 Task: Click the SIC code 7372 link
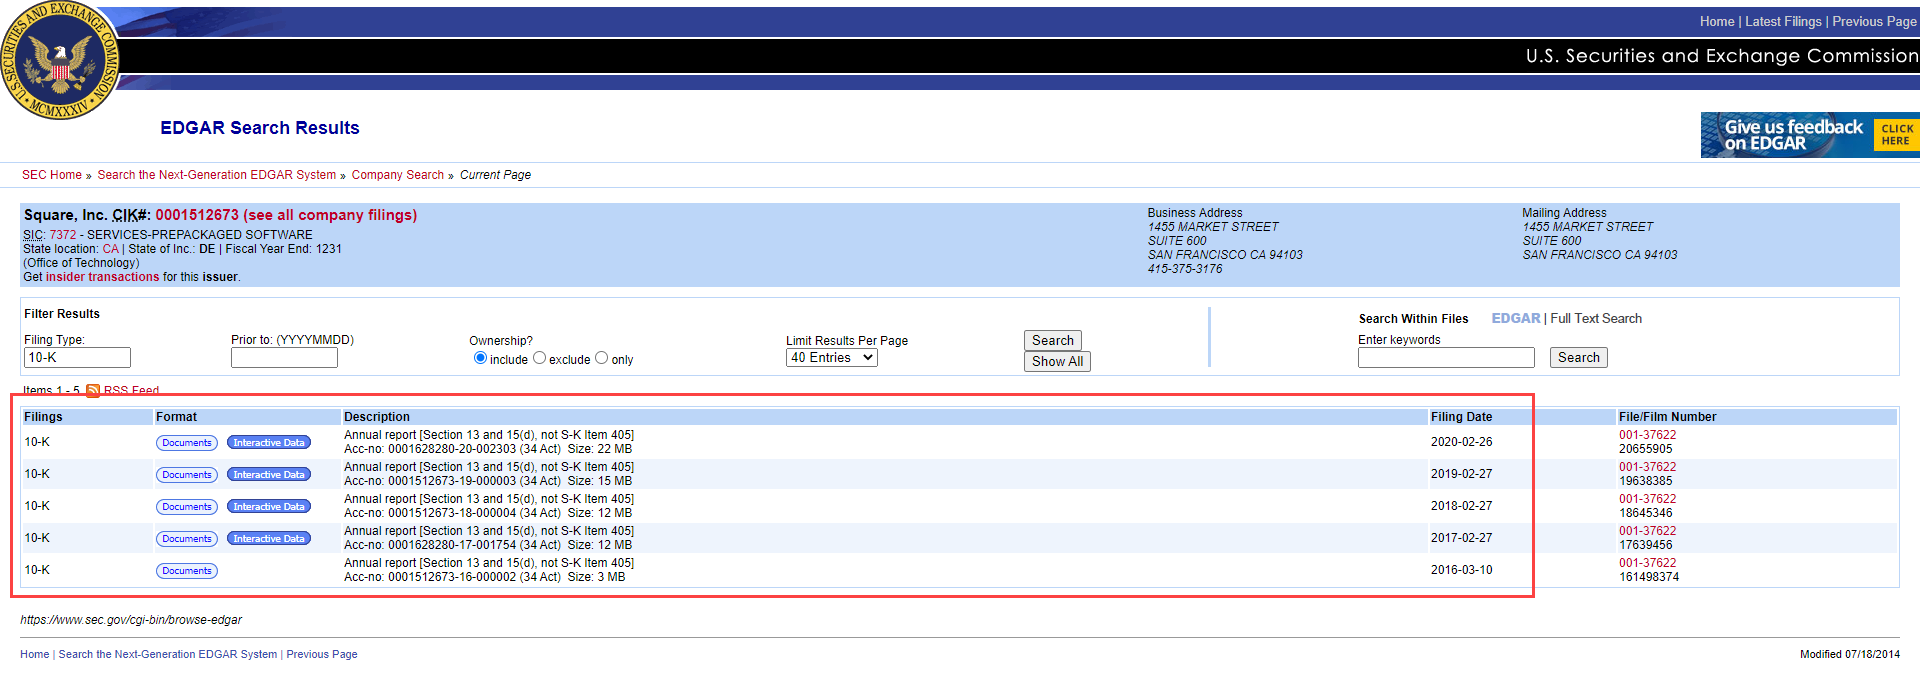(63, 235)
